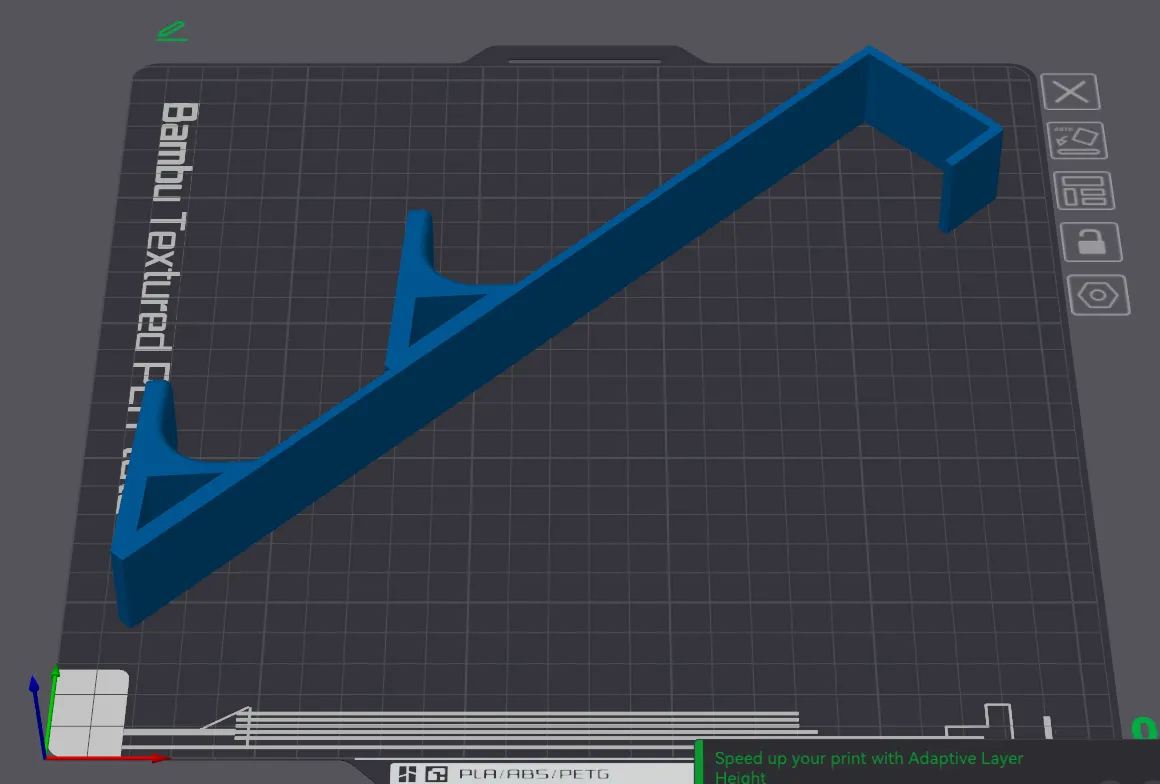Open the Adaptive Layer Height tip link
This screenshot has width=1160, height=784.
pyautogui.click(x=869, y=767)
